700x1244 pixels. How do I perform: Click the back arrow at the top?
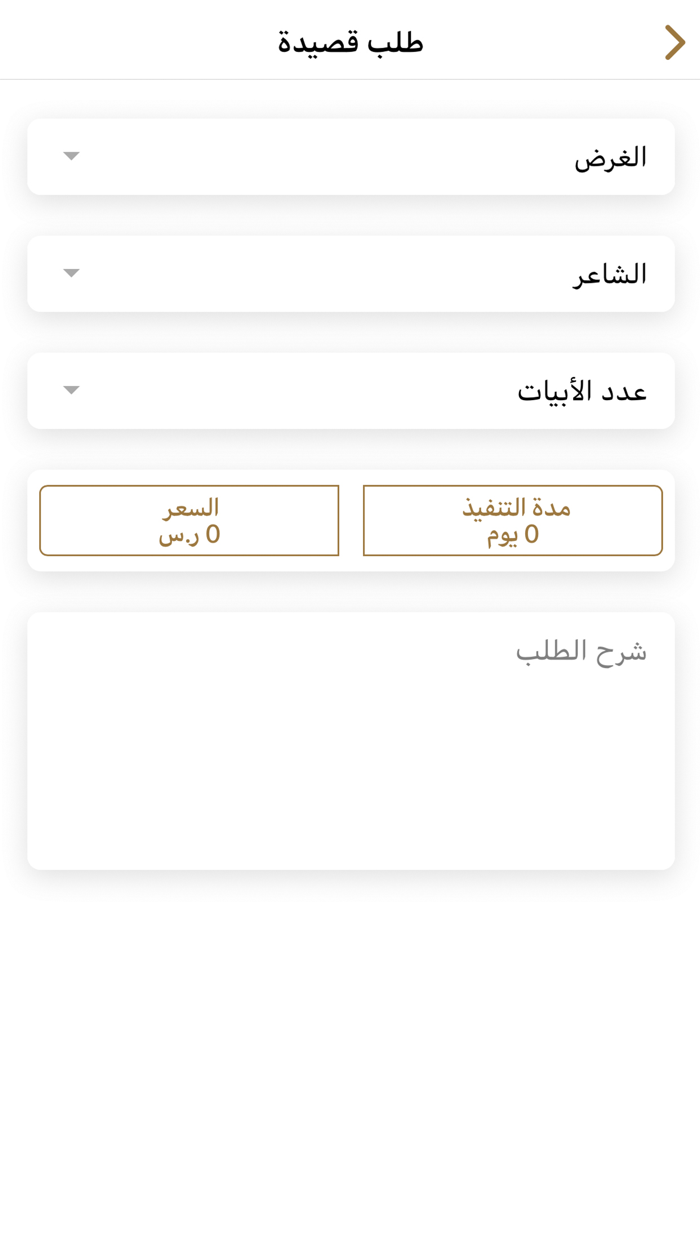[x=675, y=42]
